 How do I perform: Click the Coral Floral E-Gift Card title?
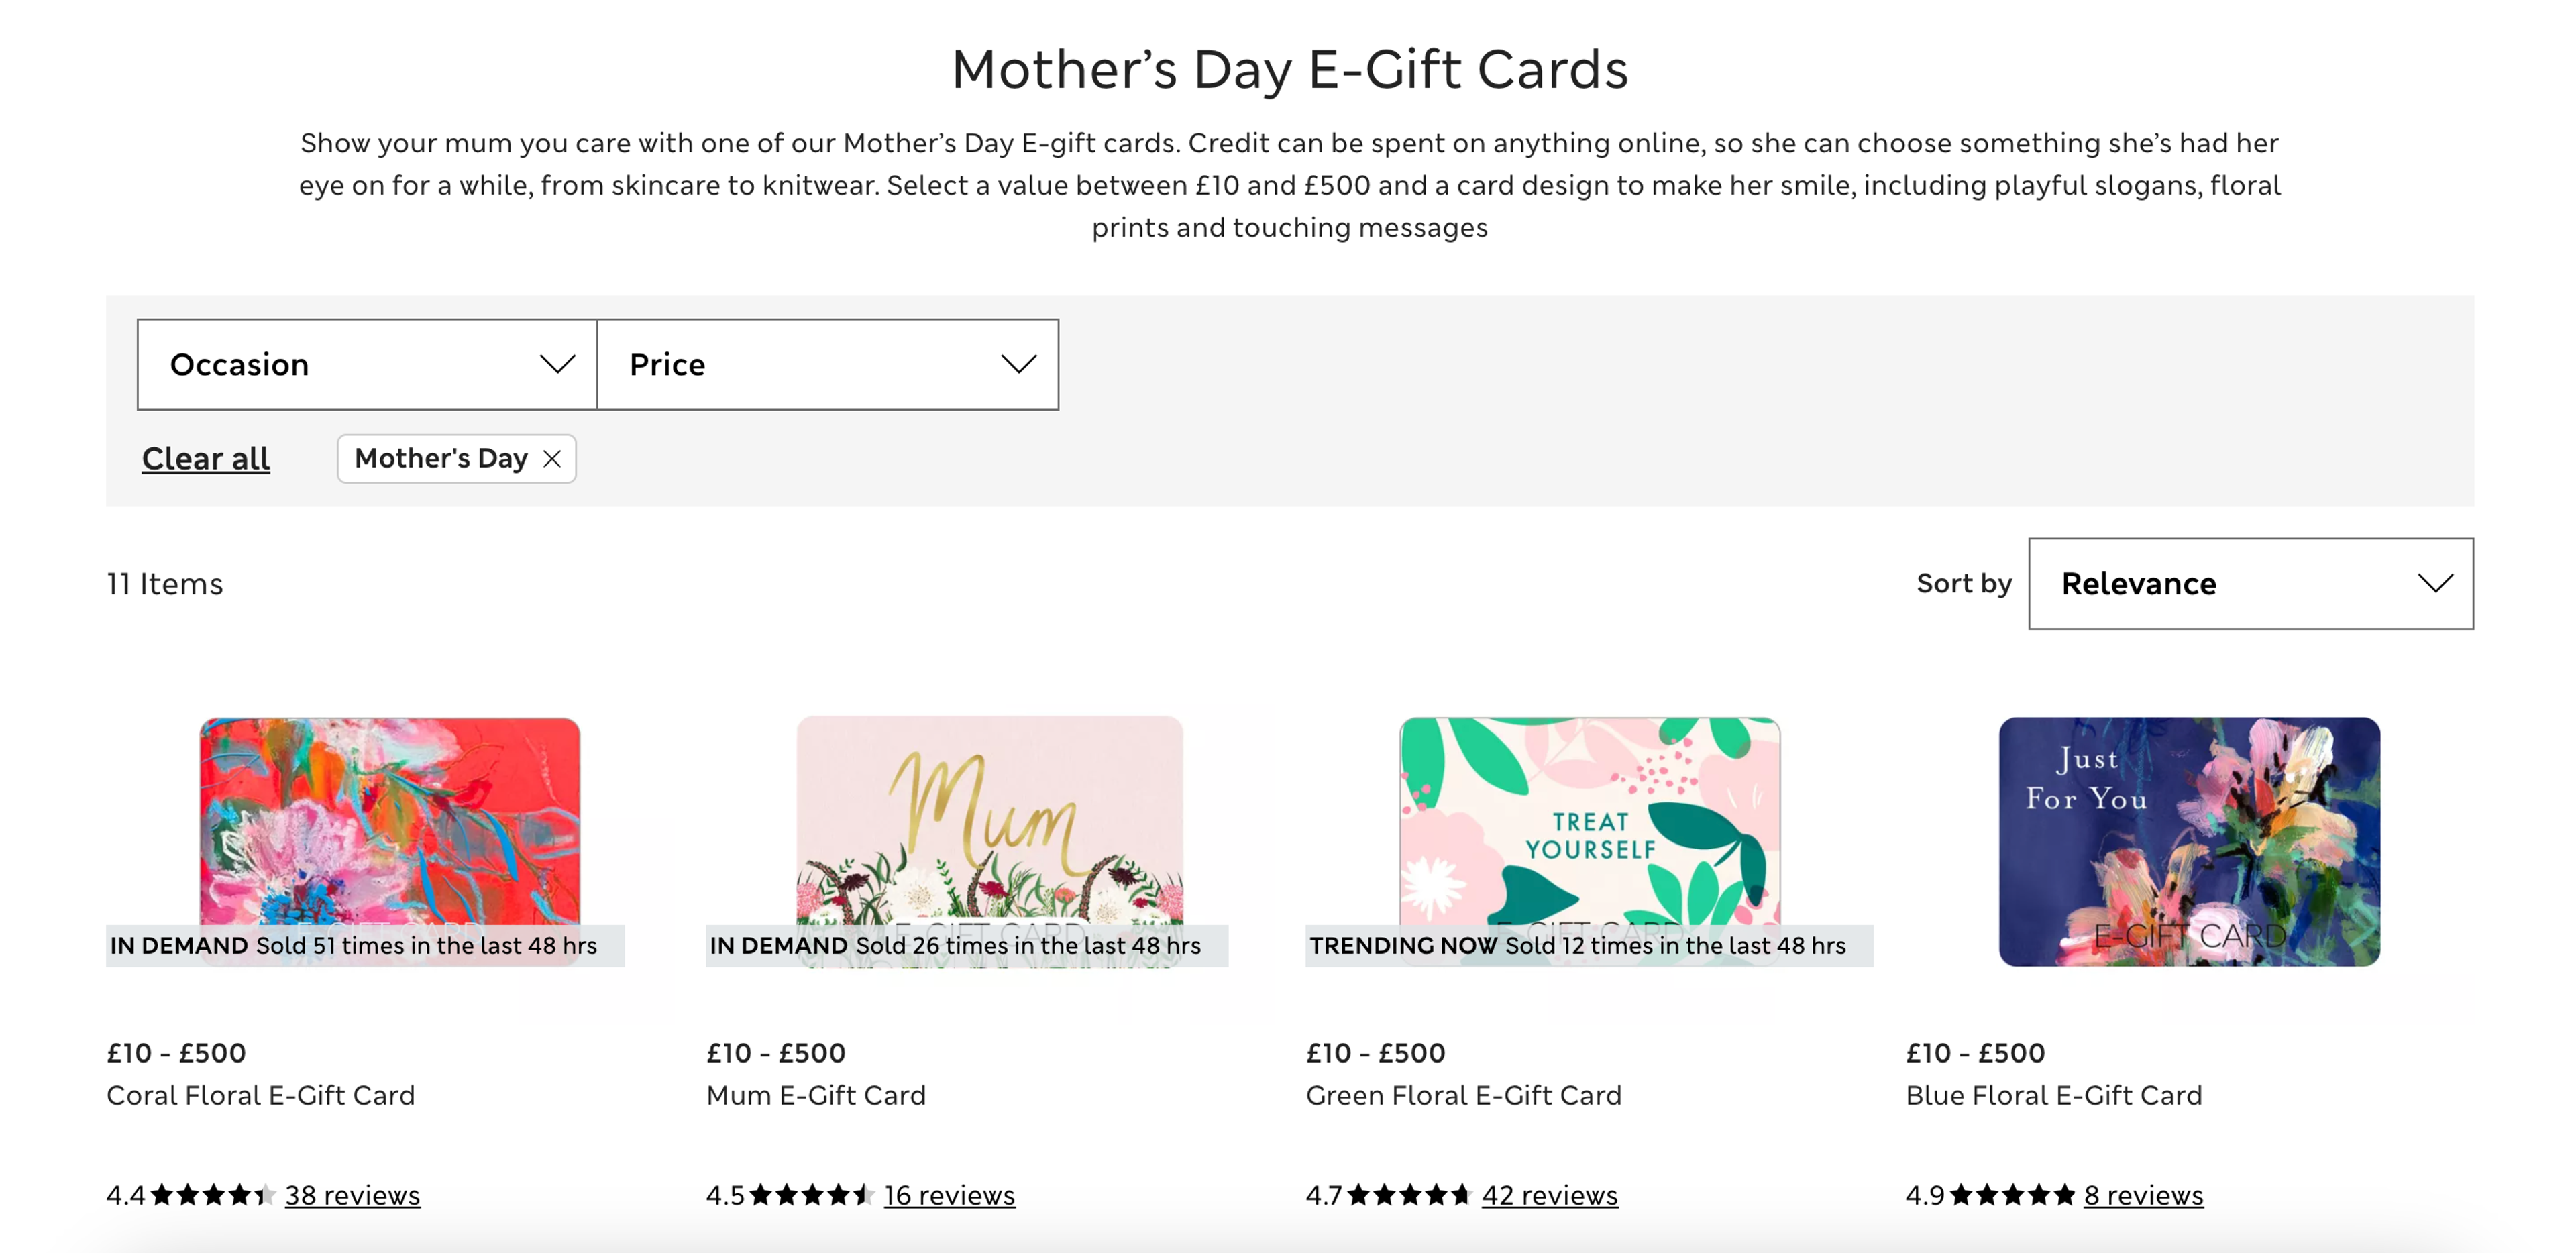(260, 1095)
